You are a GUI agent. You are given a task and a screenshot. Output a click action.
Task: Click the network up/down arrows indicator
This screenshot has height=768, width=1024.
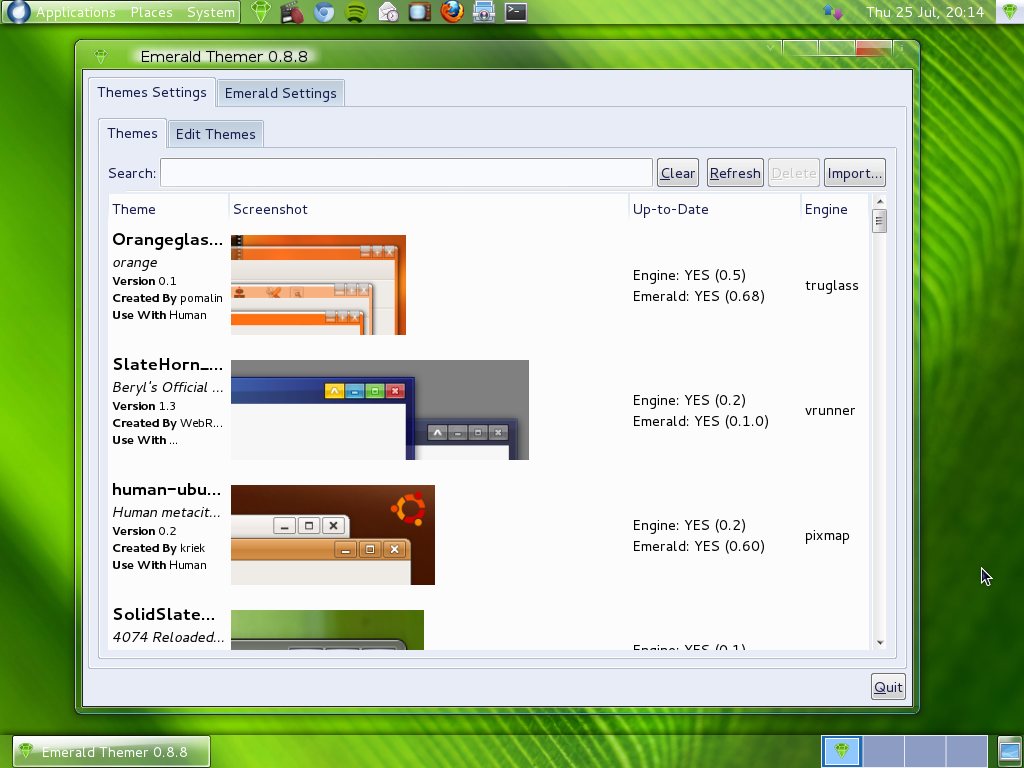pos(833,12)
